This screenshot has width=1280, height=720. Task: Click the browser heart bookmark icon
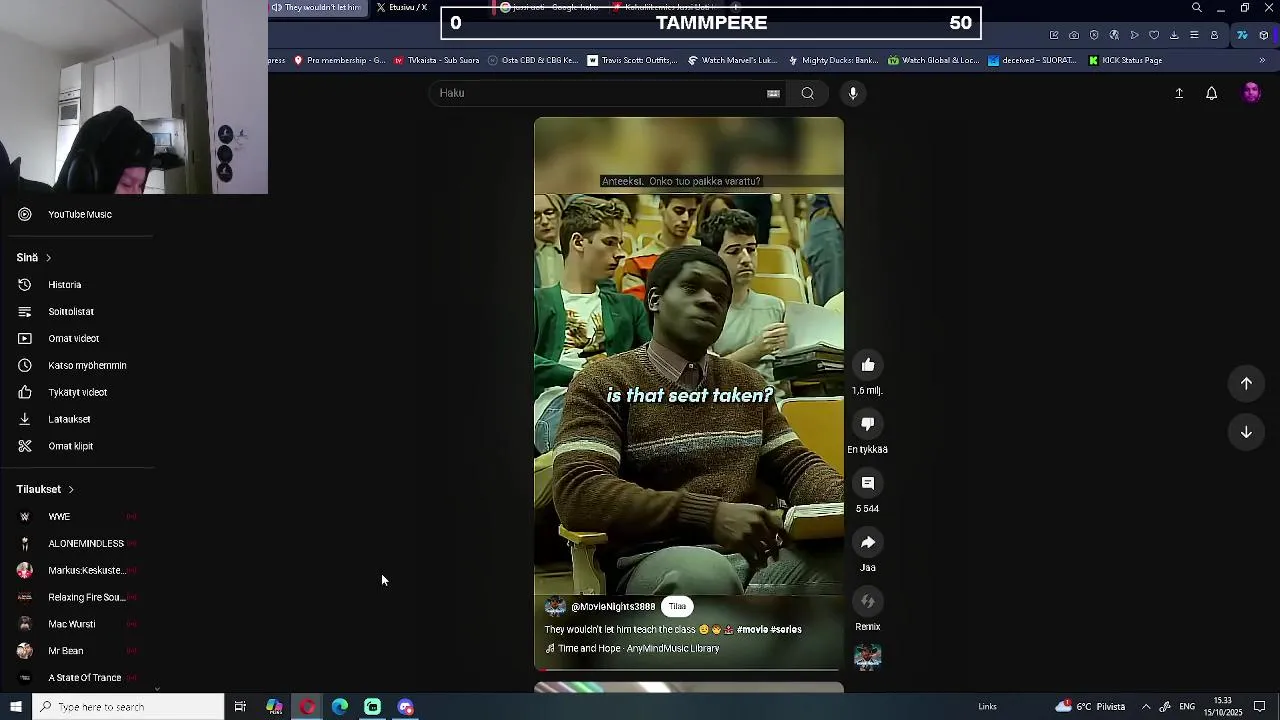tap(1154, 35)
